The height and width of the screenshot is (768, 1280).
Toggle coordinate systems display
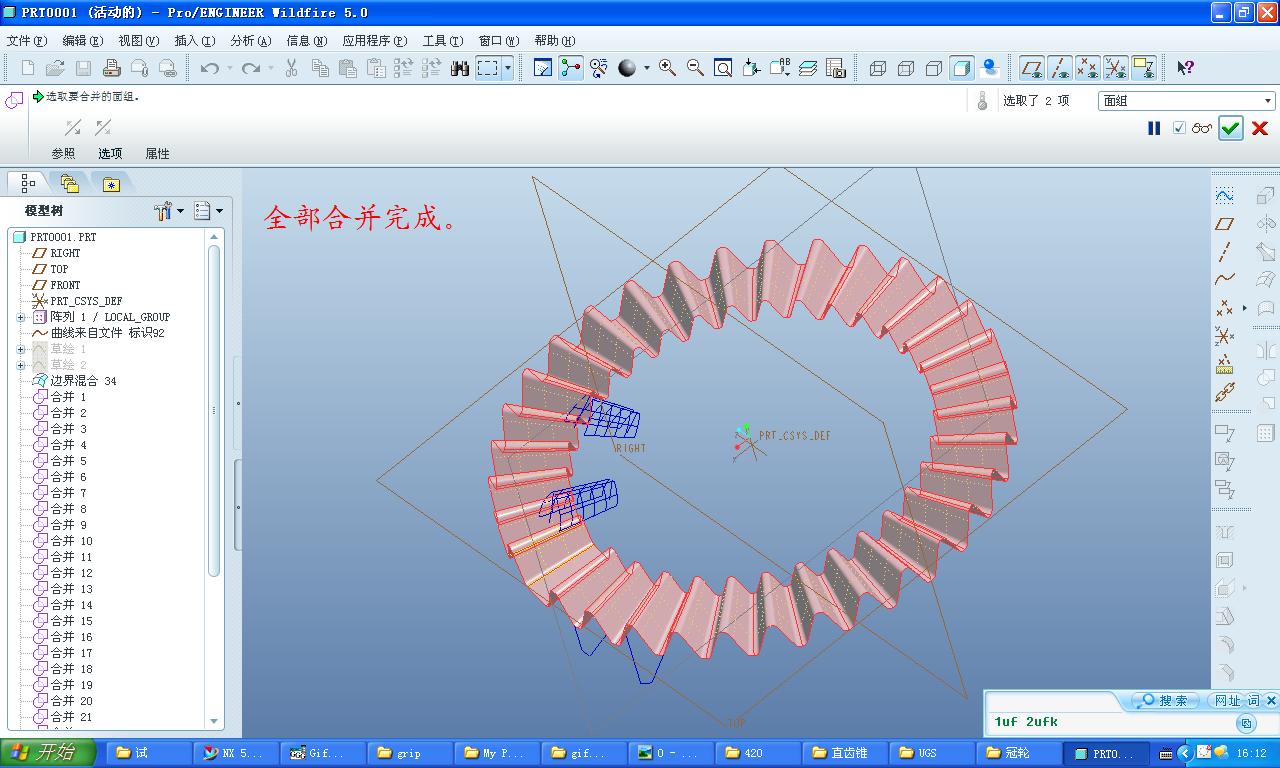(x=1116, y=68)
